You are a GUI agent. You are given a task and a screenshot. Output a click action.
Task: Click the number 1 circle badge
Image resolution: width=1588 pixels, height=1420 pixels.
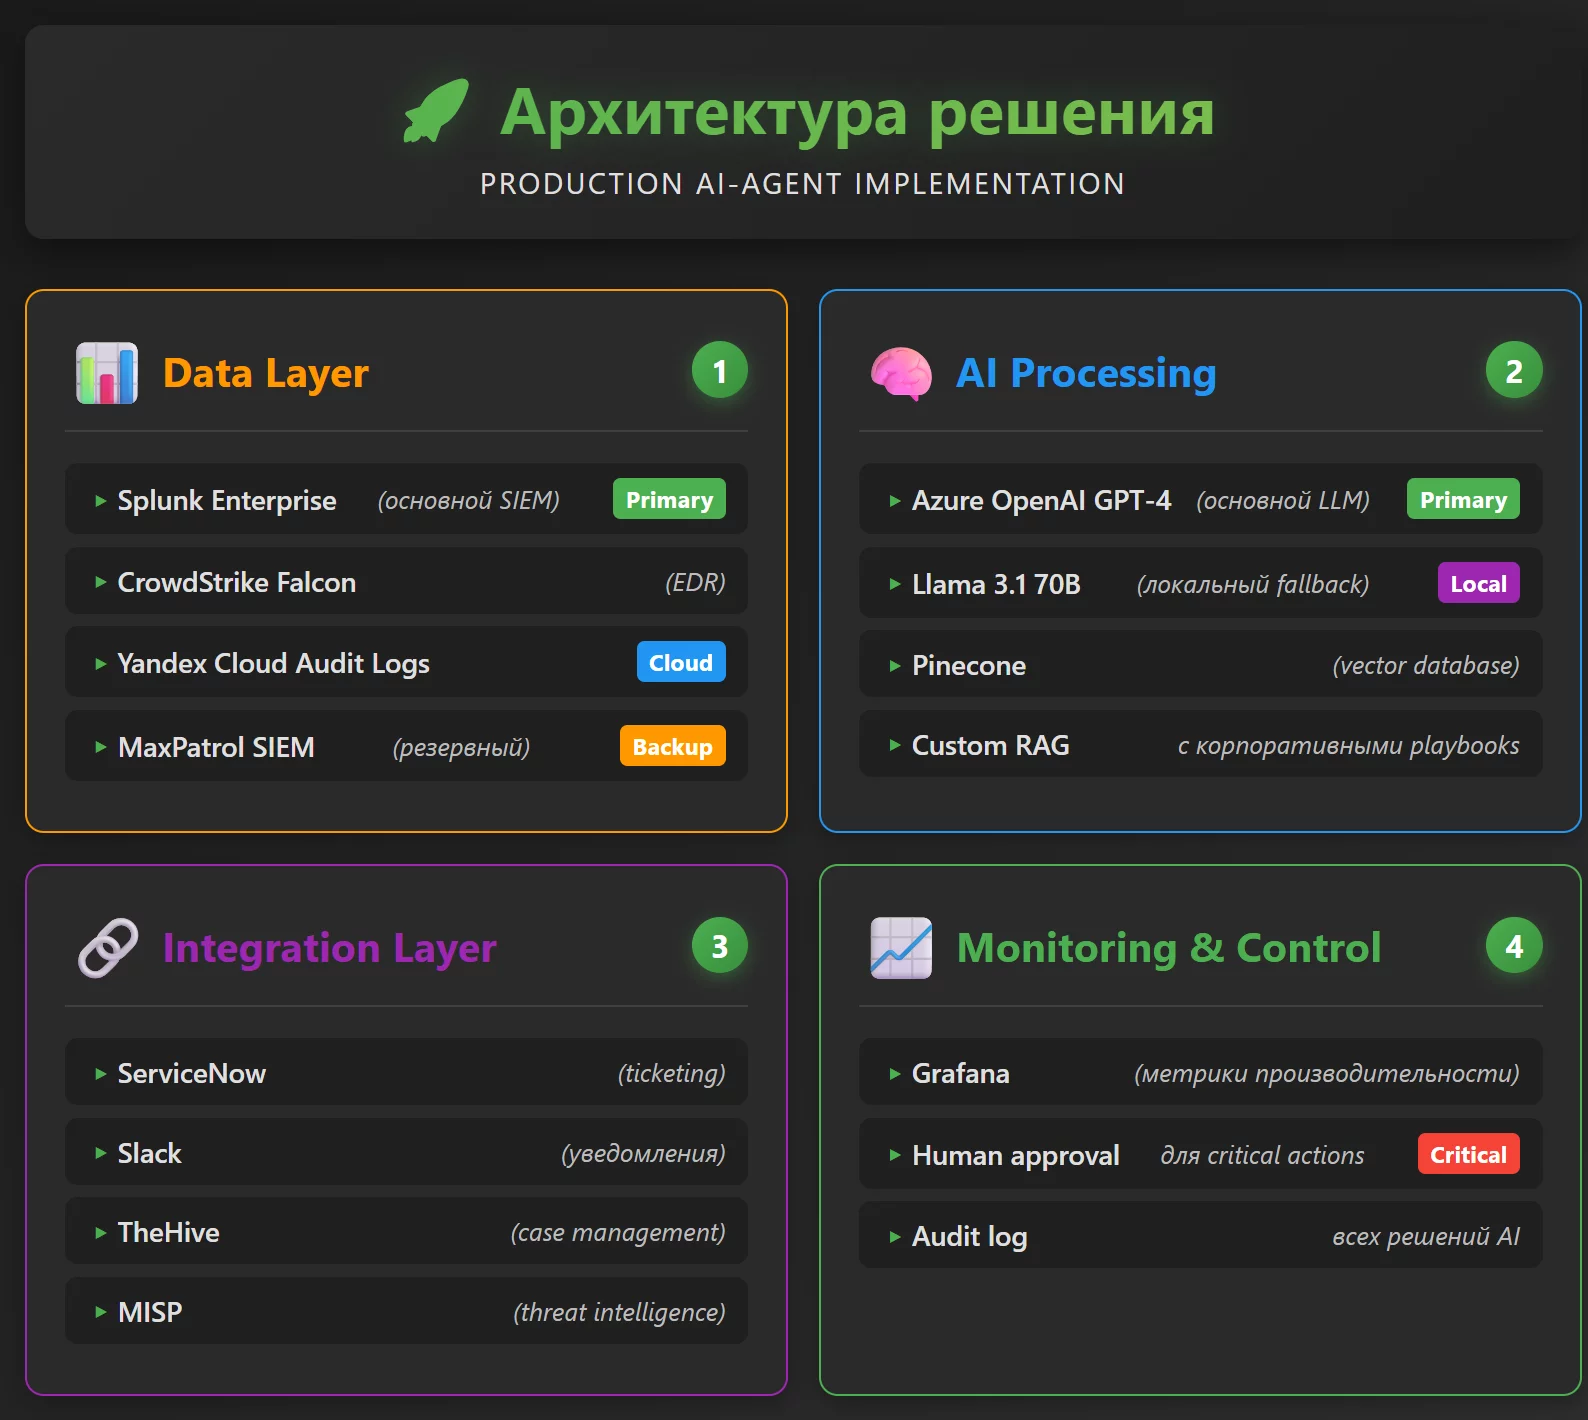point(720,371)
